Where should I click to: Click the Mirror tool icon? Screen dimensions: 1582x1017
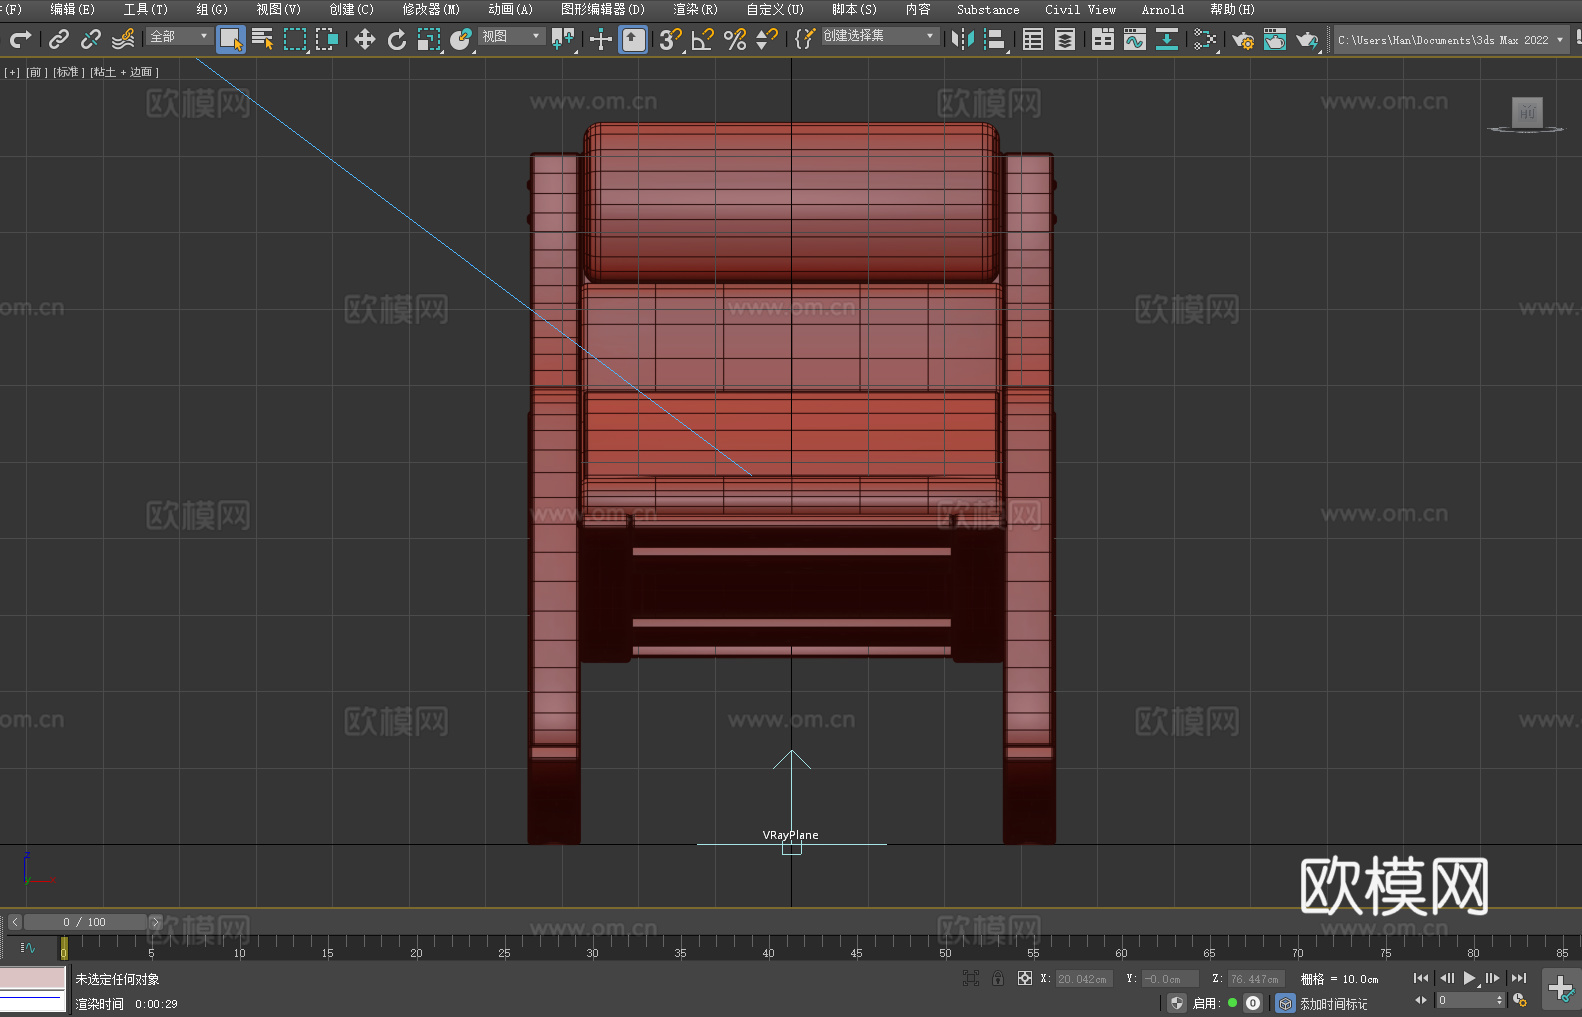pyautogui.click(x=963, y=39)
